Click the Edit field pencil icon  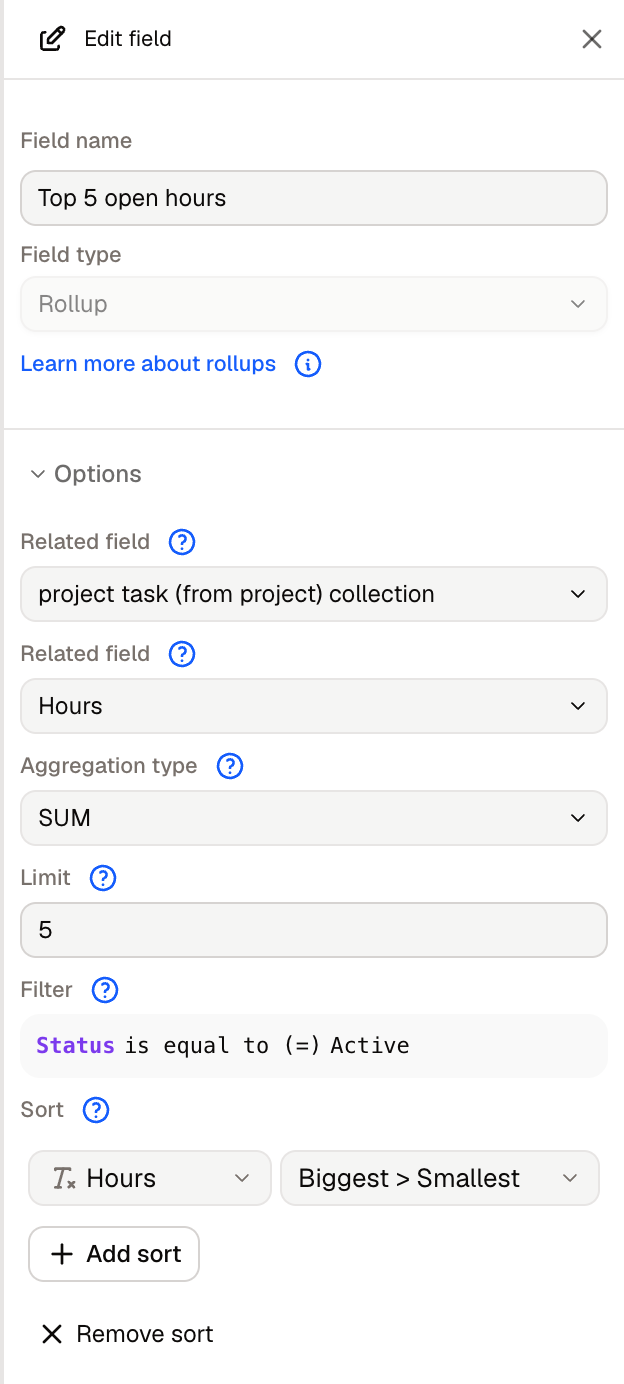pyautogui.click(x=52, y=39)
